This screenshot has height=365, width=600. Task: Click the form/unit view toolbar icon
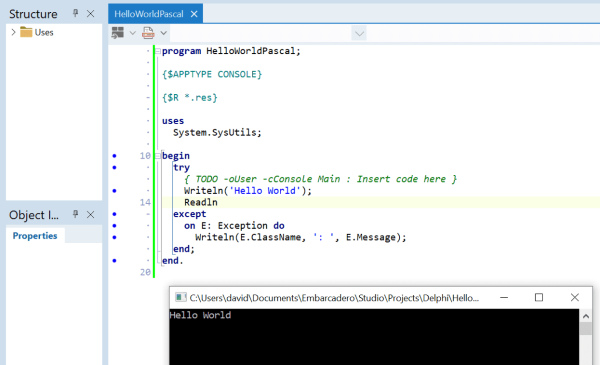(117, 33)
